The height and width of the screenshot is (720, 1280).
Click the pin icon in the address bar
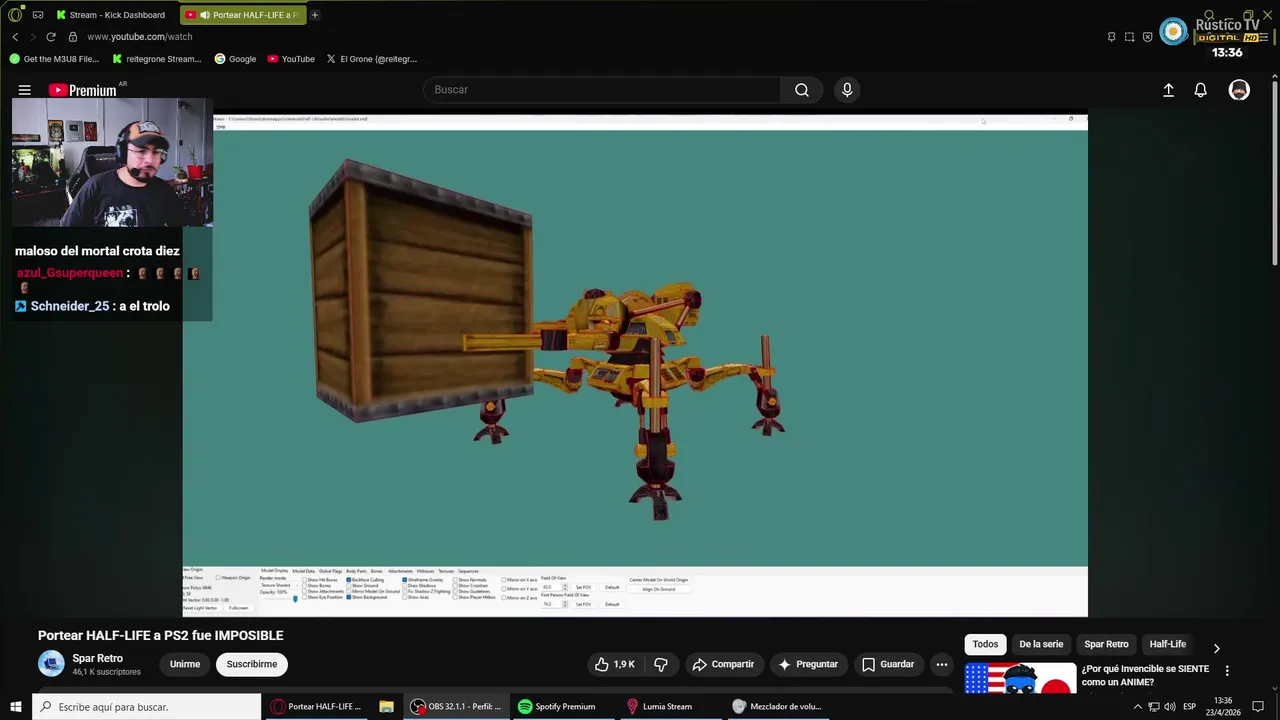pyautogui.click(x=1111, y=37)
